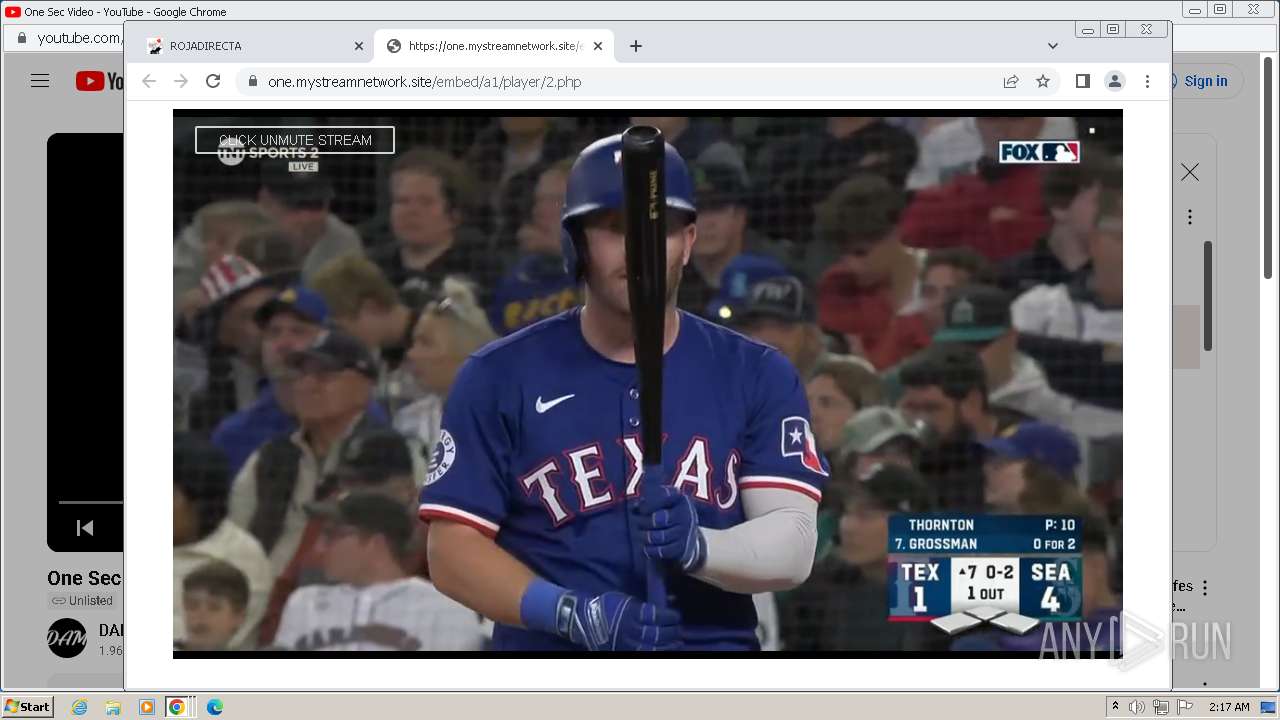Share this page using the share icon

tap(1011, 81)
